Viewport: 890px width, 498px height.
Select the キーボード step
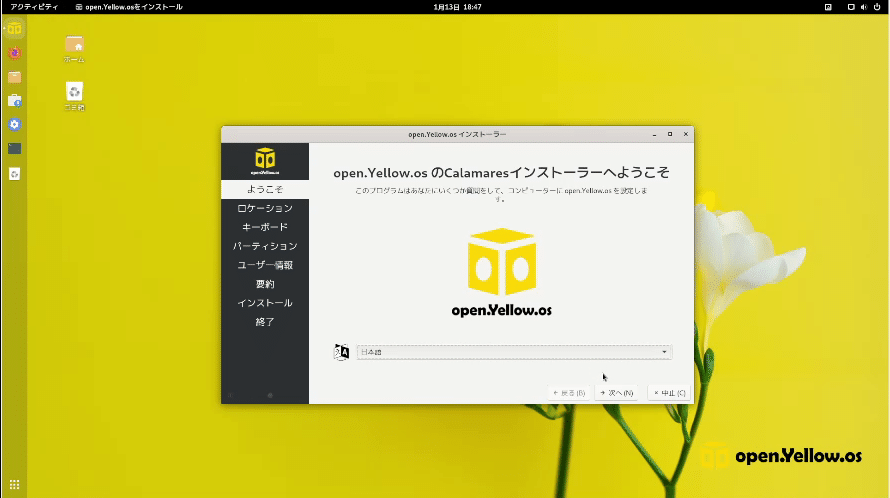pos(265,227)
